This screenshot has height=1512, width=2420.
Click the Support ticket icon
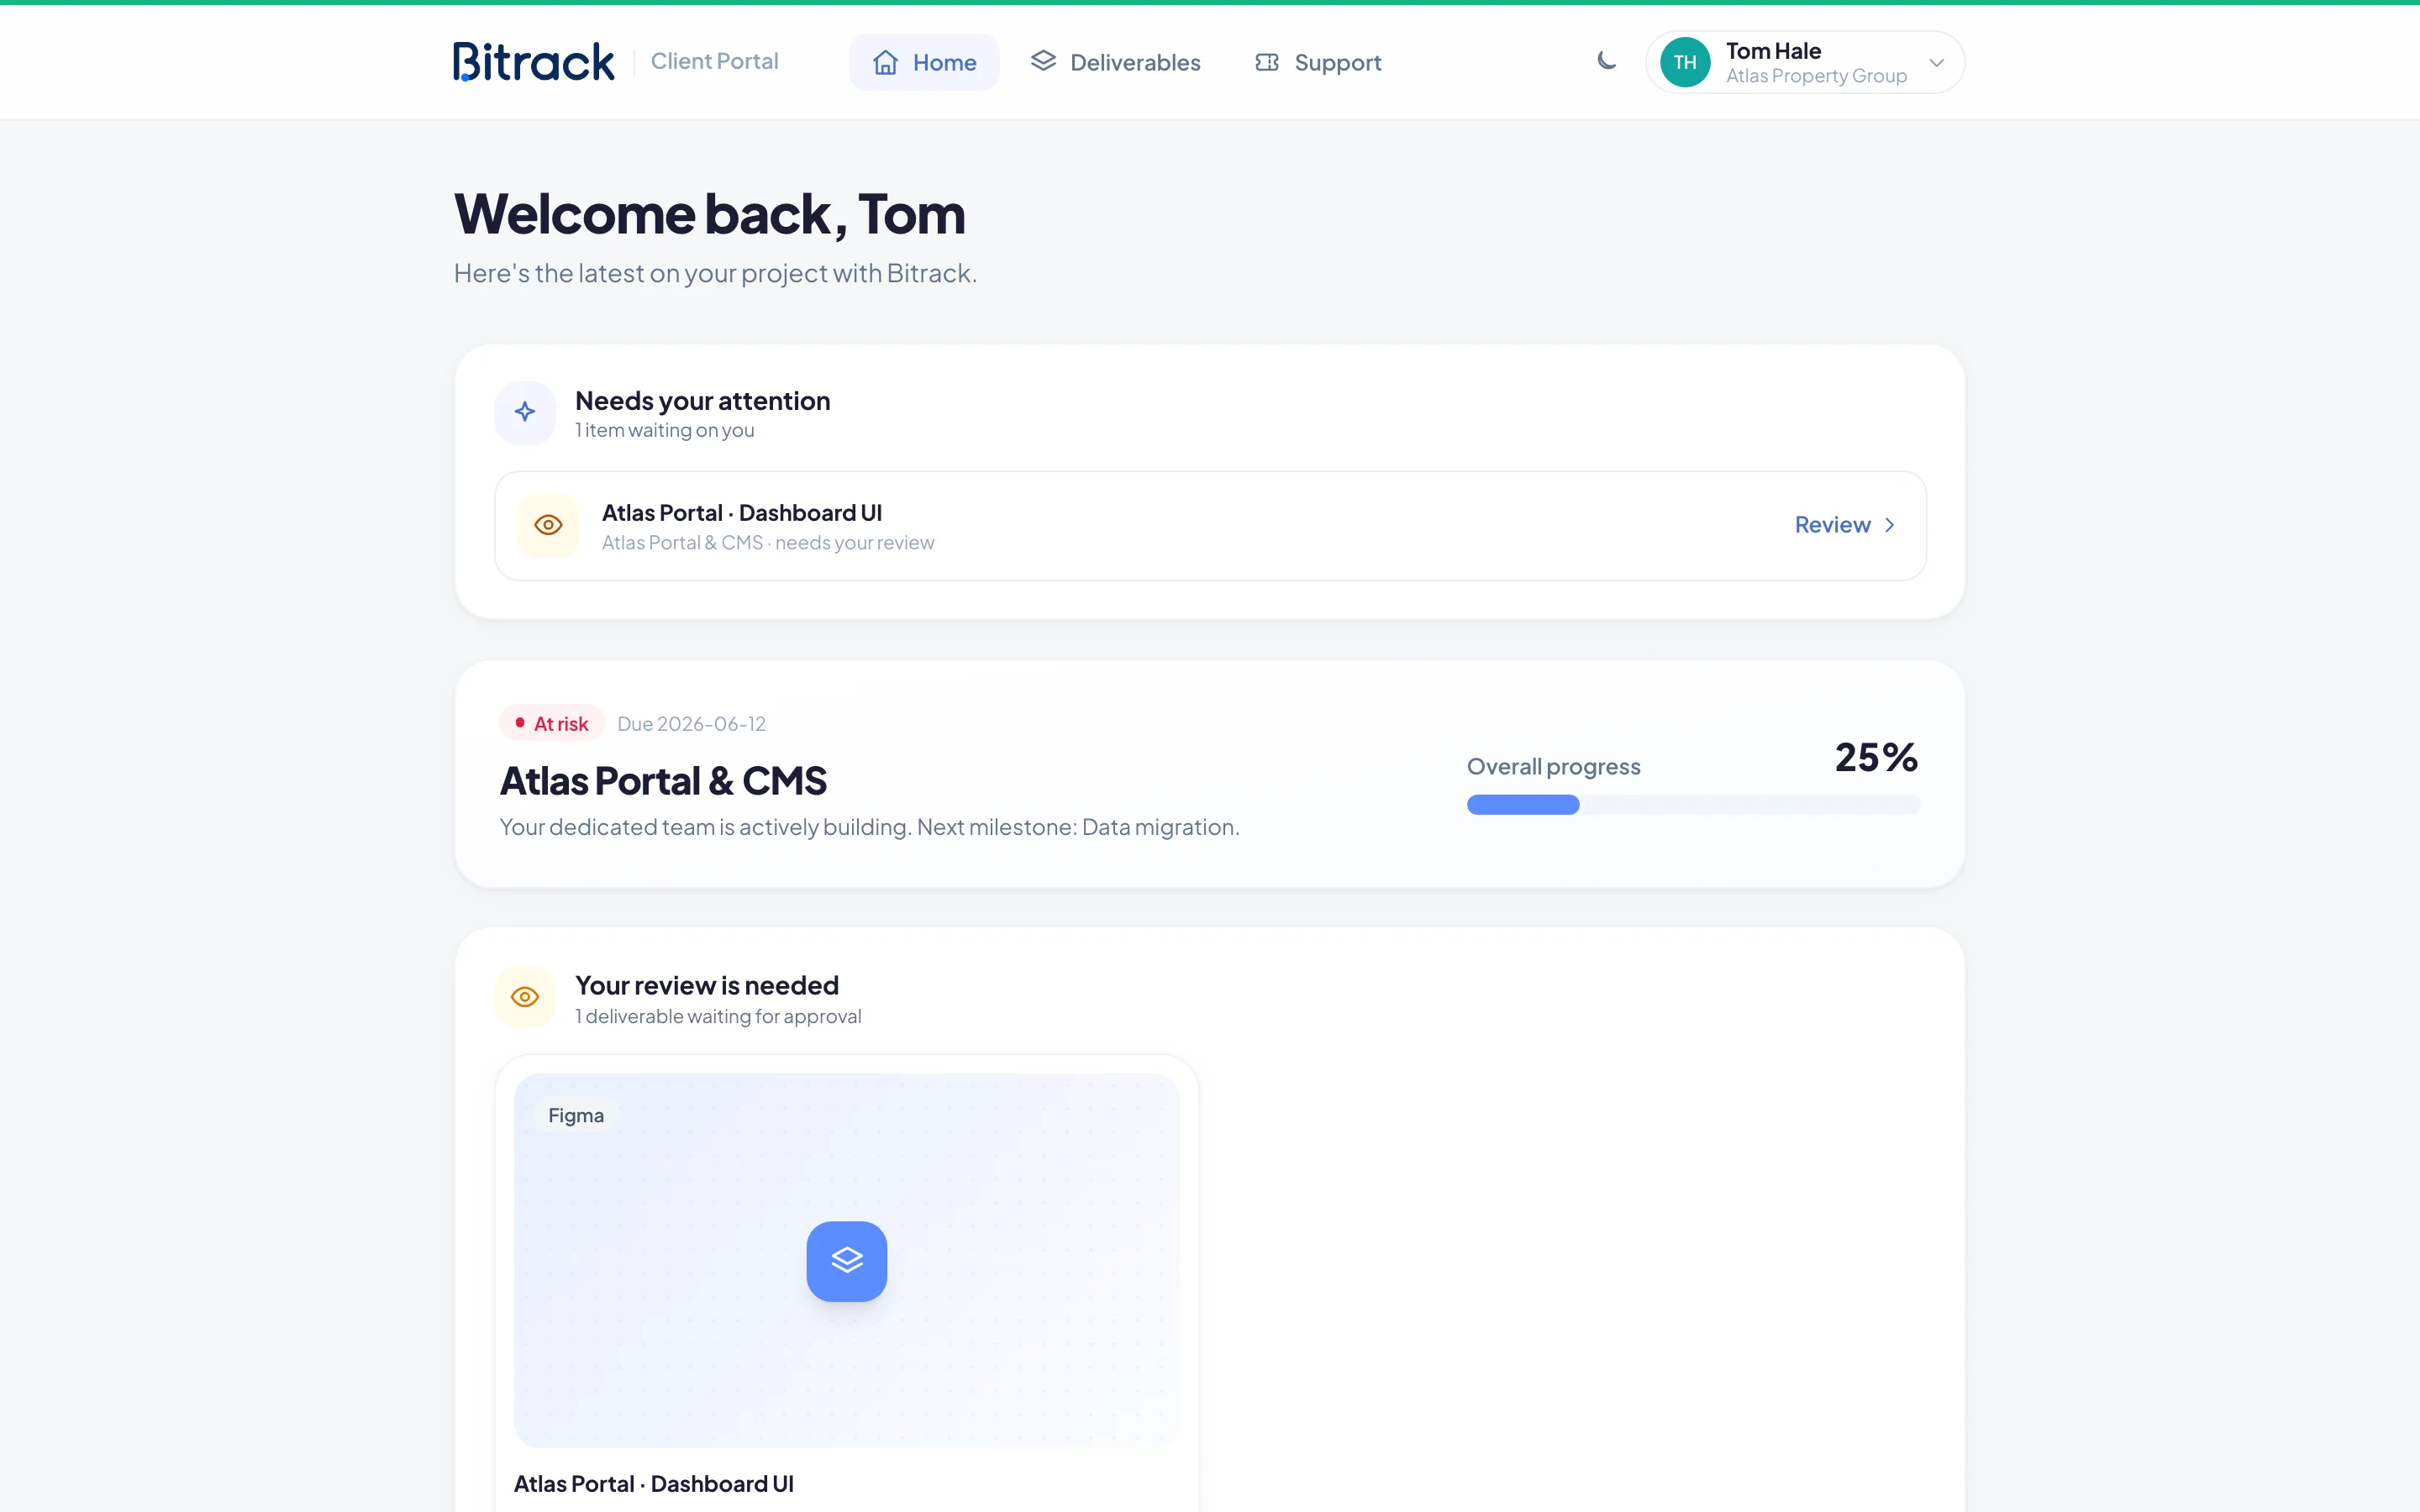click(x=1267, y=62)
